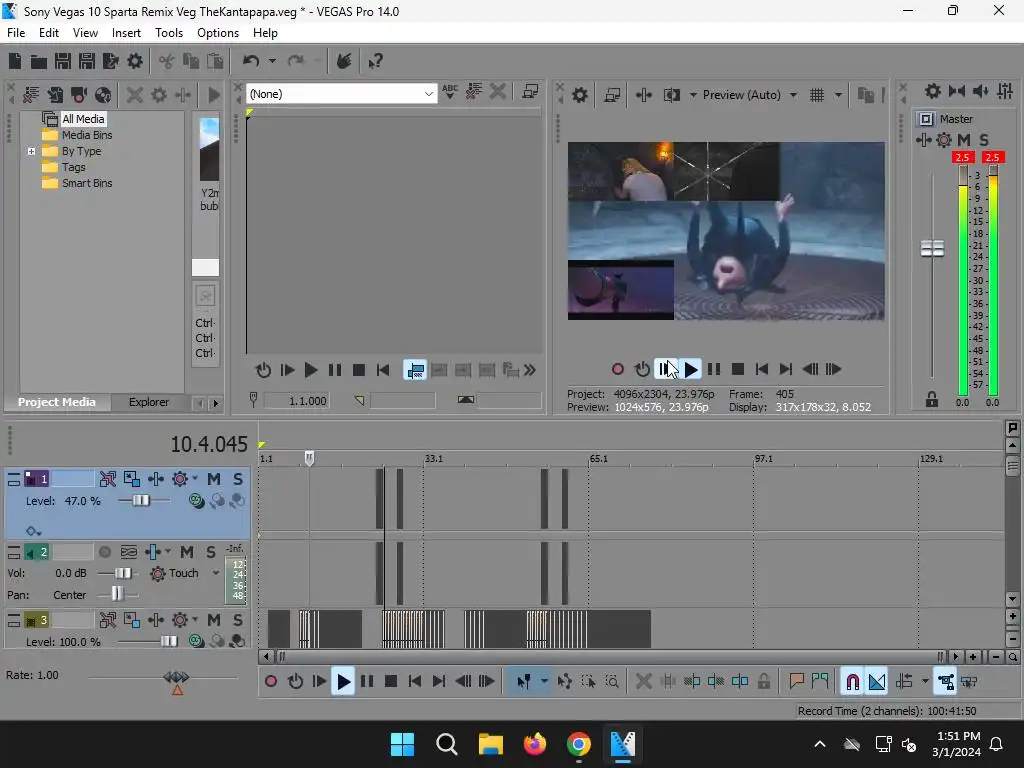The image size is (1024, 768).
Task: Open File Explorer from the taskbar
Action: click(490, 744)
